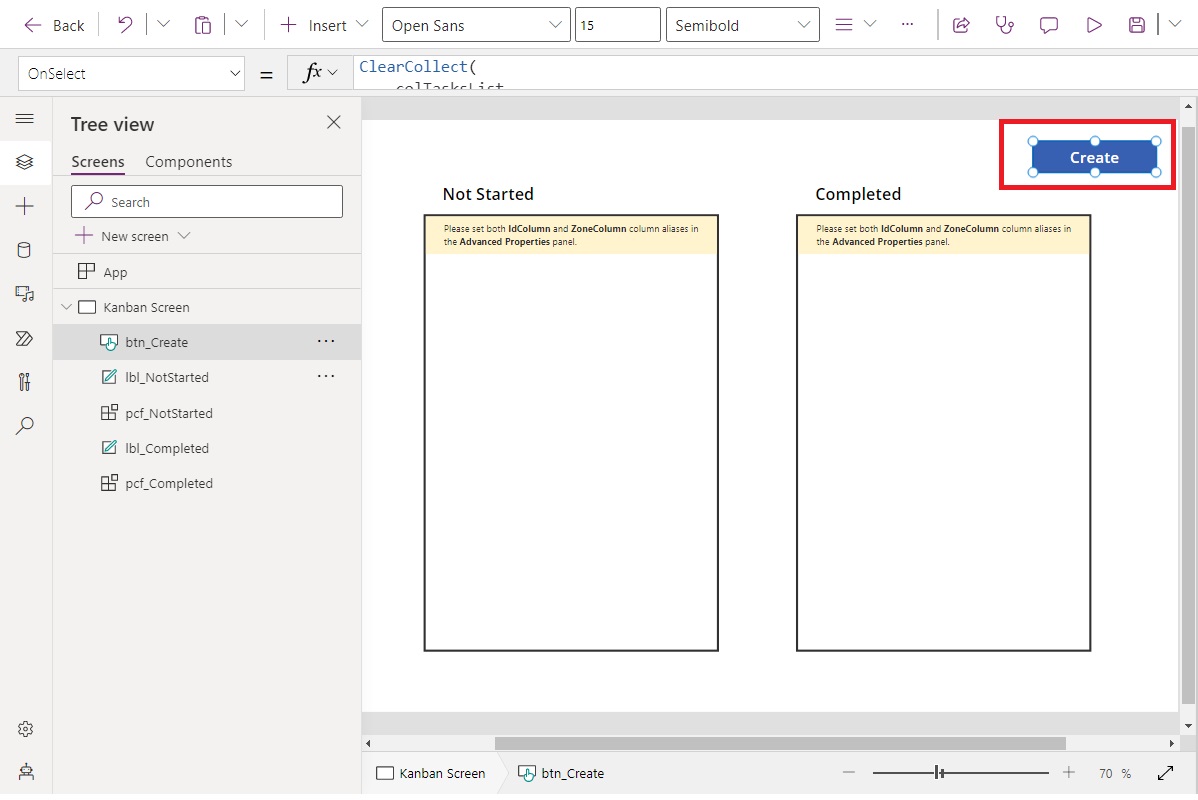Screen dimensions: 1198x800
Task: Open Comments from the top toolbar
Action: 1048,24
